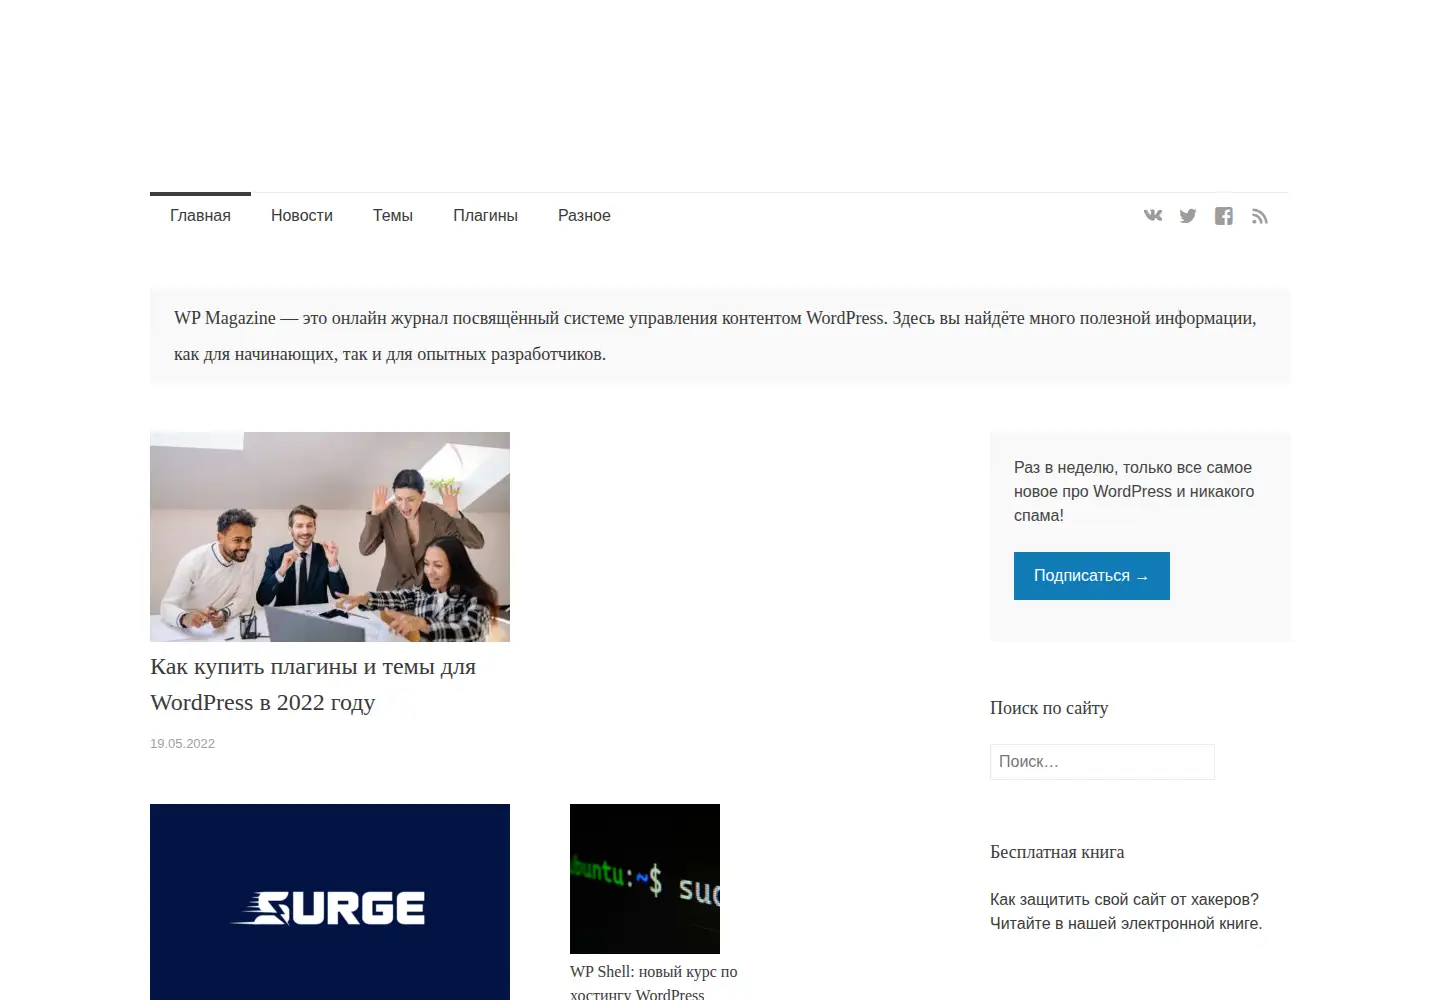Click the text about protecting site from hackers
Screen dimensions: 1440x1000
tap(1126, 912)
